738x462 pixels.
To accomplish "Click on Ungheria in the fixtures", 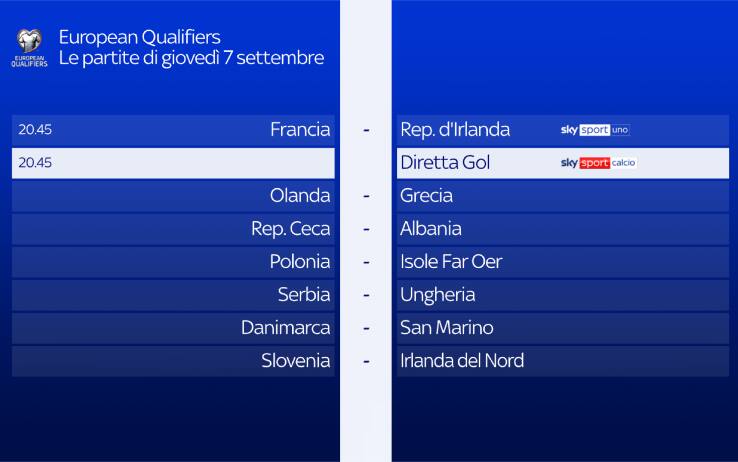I will tap(437, 295).
